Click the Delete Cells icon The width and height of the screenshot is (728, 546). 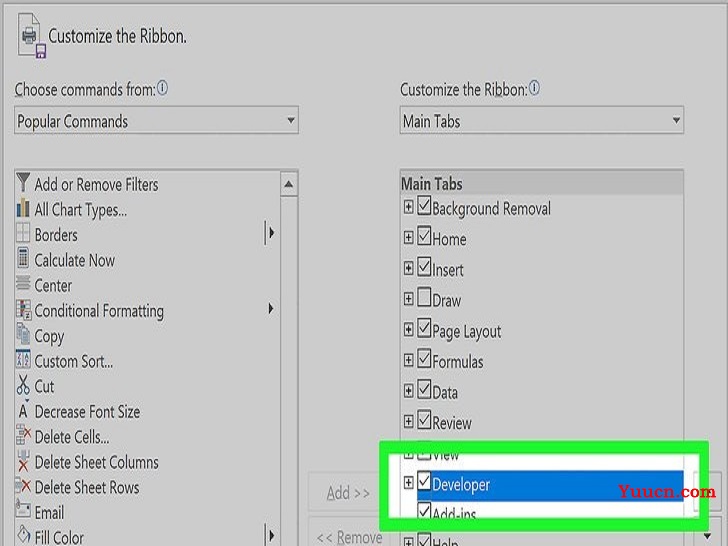pos(23,436)
